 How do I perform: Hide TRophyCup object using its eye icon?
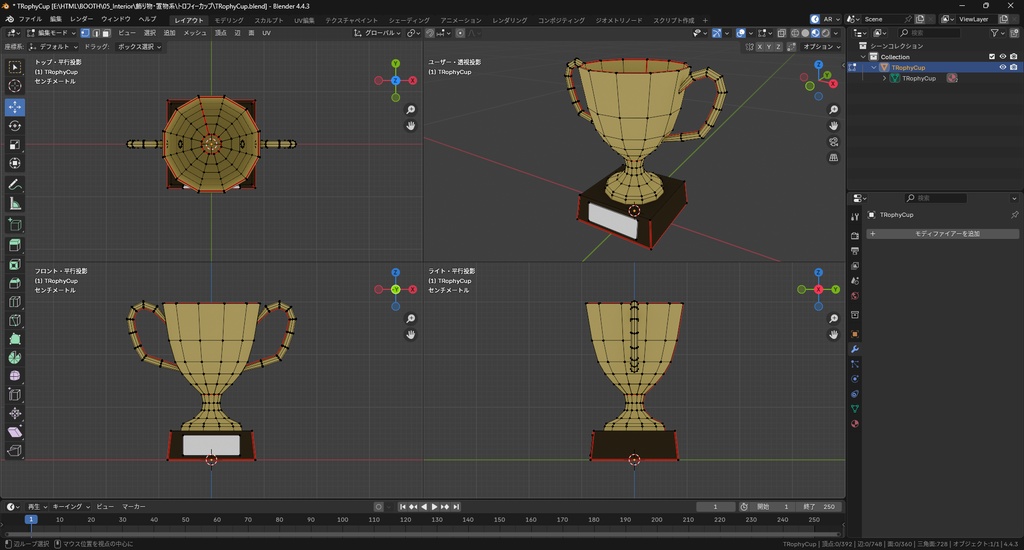click(x=1002, y=67)
